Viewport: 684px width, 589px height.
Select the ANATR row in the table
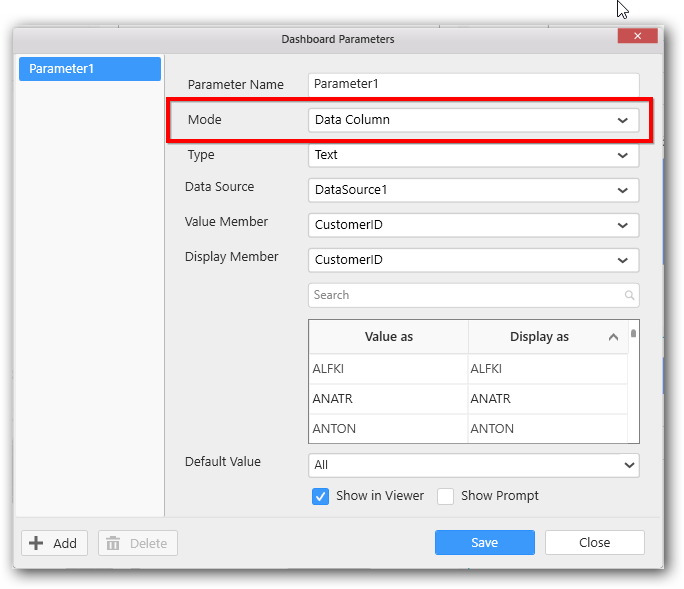388,399
